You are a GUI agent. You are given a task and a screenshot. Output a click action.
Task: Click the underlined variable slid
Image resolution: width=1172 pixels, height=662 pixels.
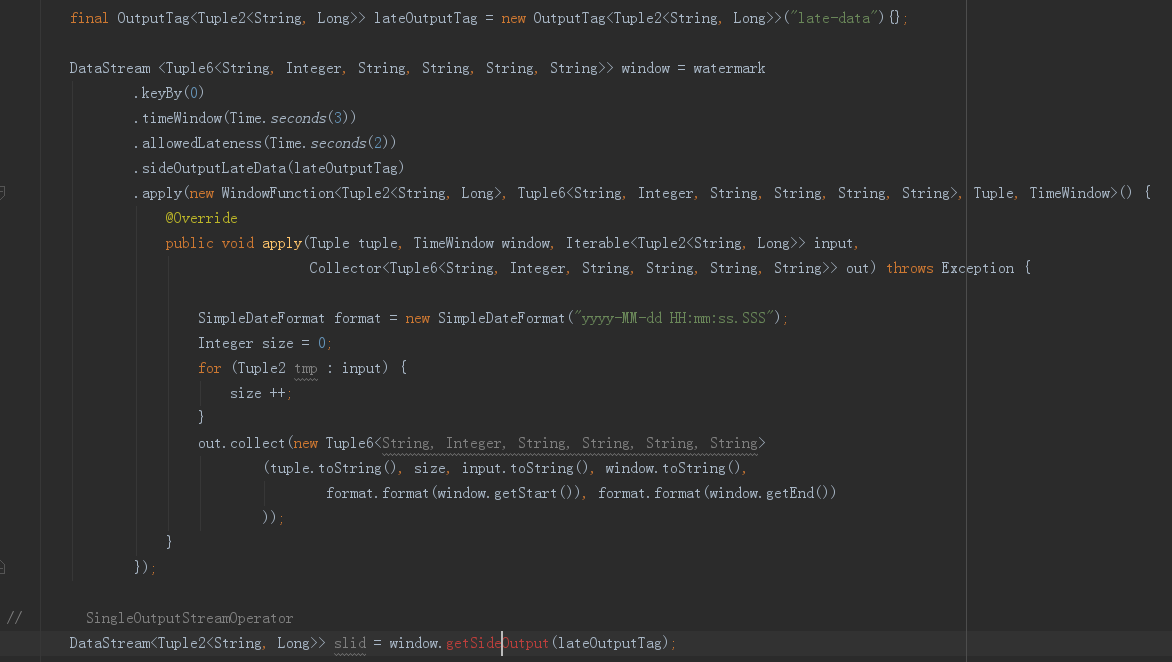pos(350,643)
